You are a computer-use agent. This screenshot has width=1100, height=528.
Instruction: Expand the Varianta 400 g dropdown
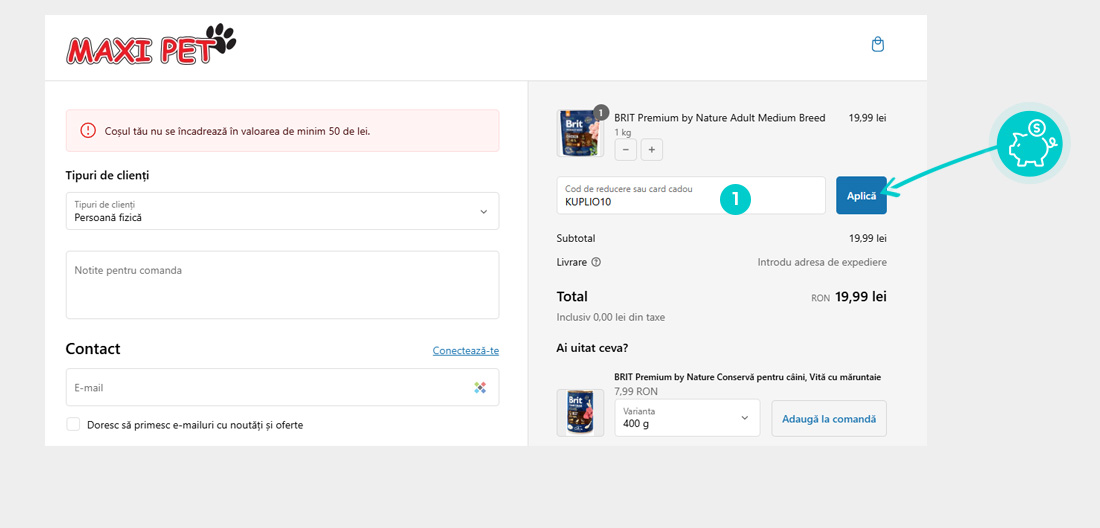[686, 418]
